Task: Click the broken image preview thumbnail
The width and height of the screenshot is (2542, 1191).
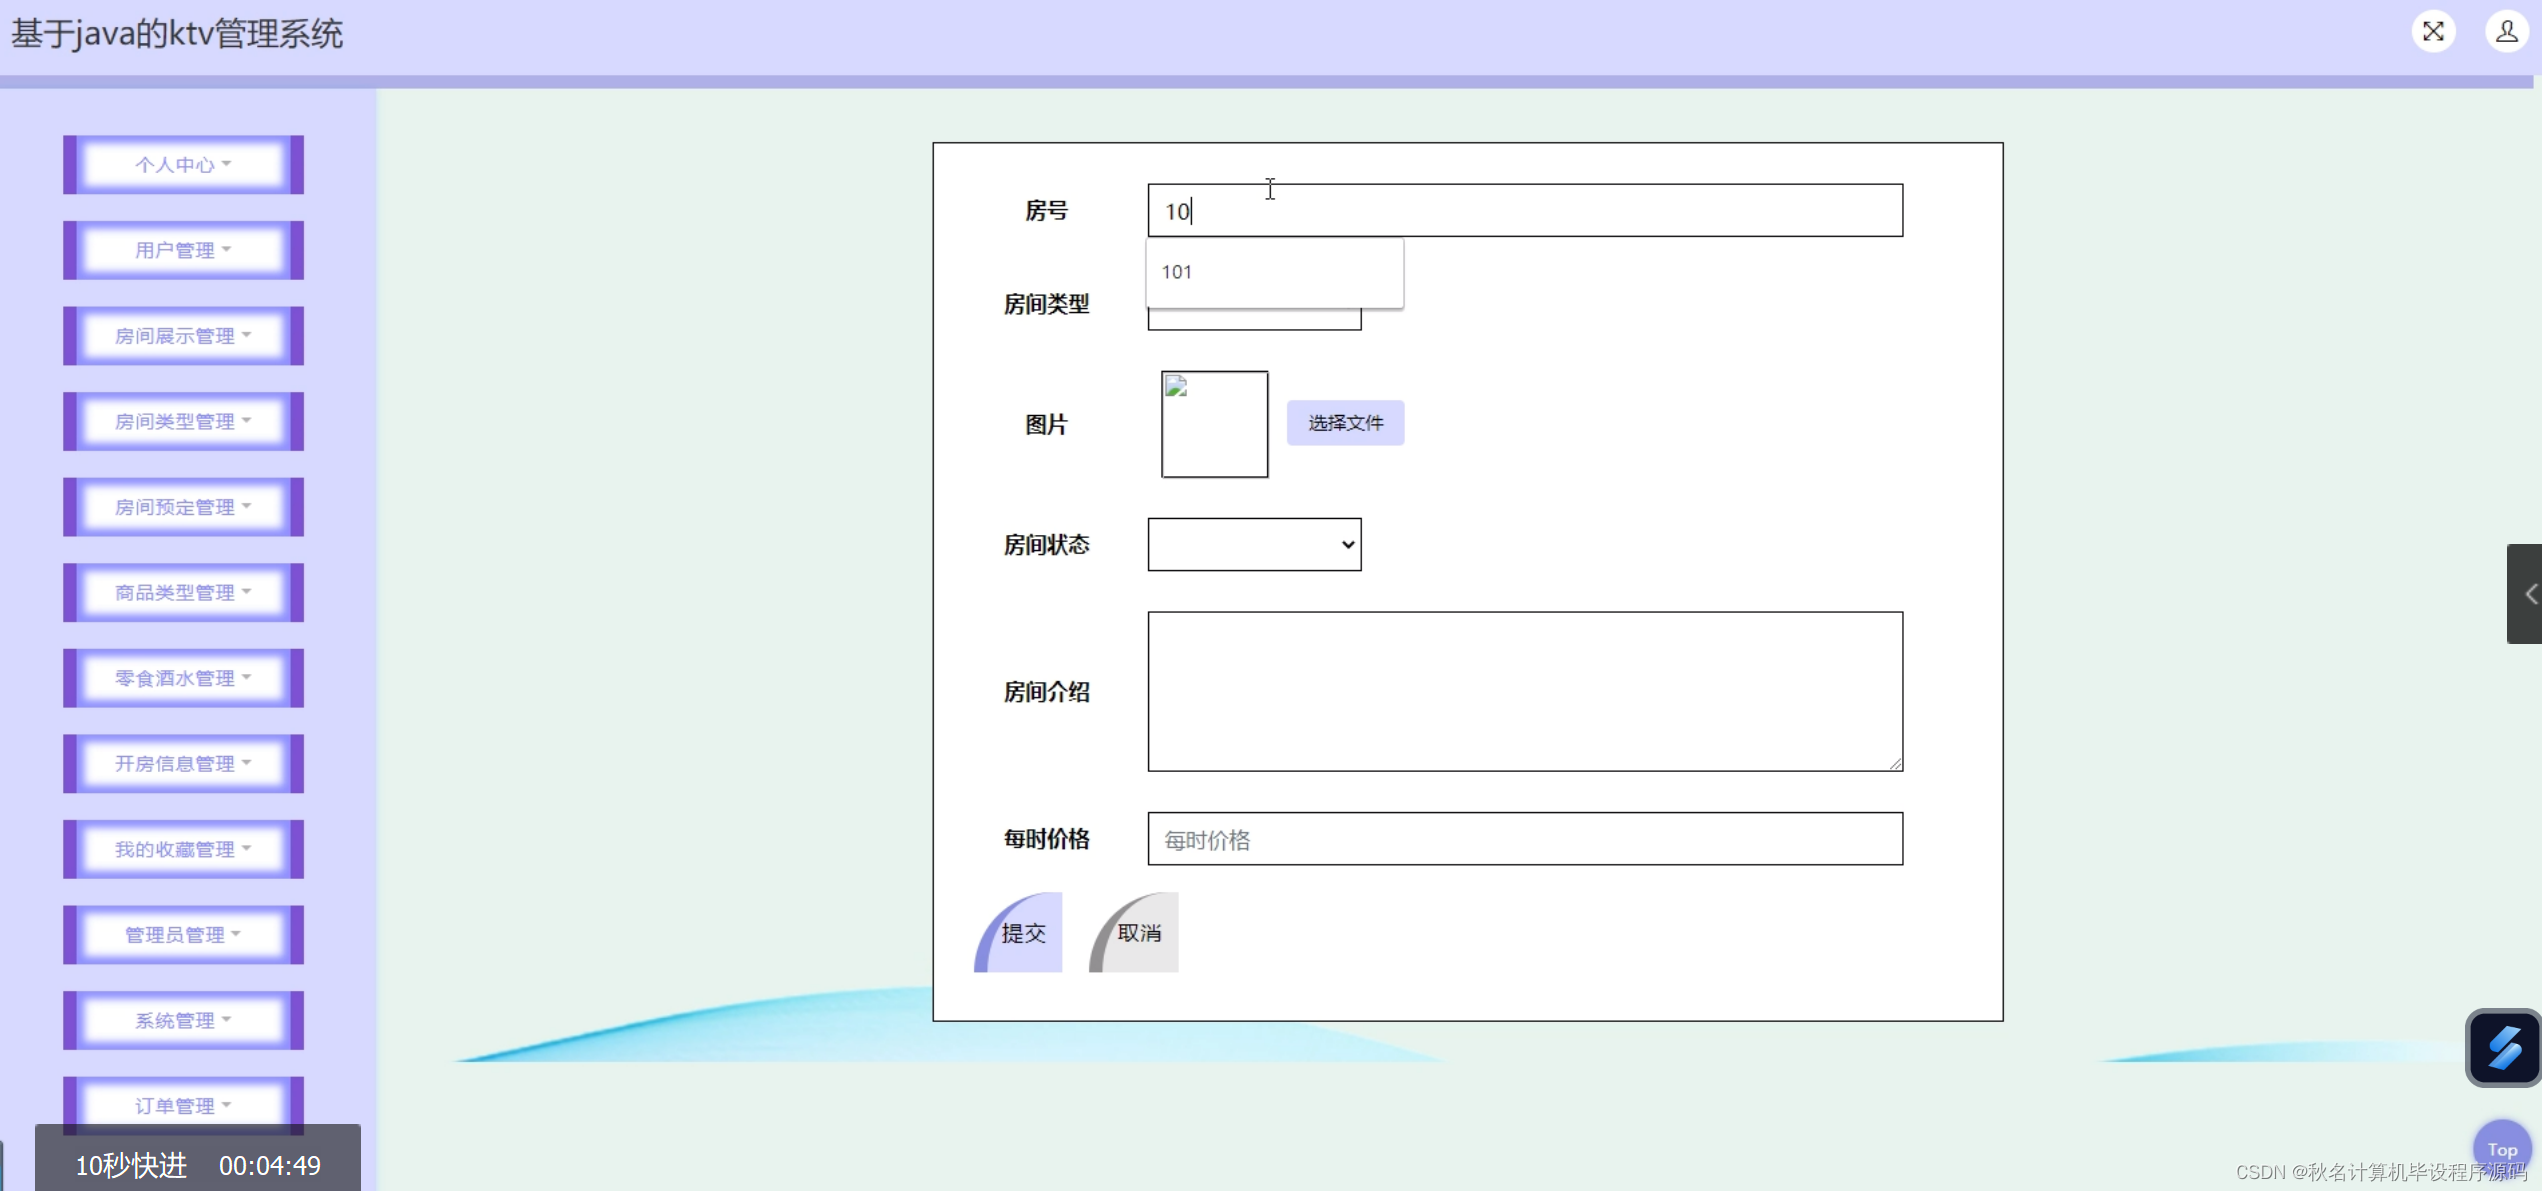Action: [x=1214, y=424]
